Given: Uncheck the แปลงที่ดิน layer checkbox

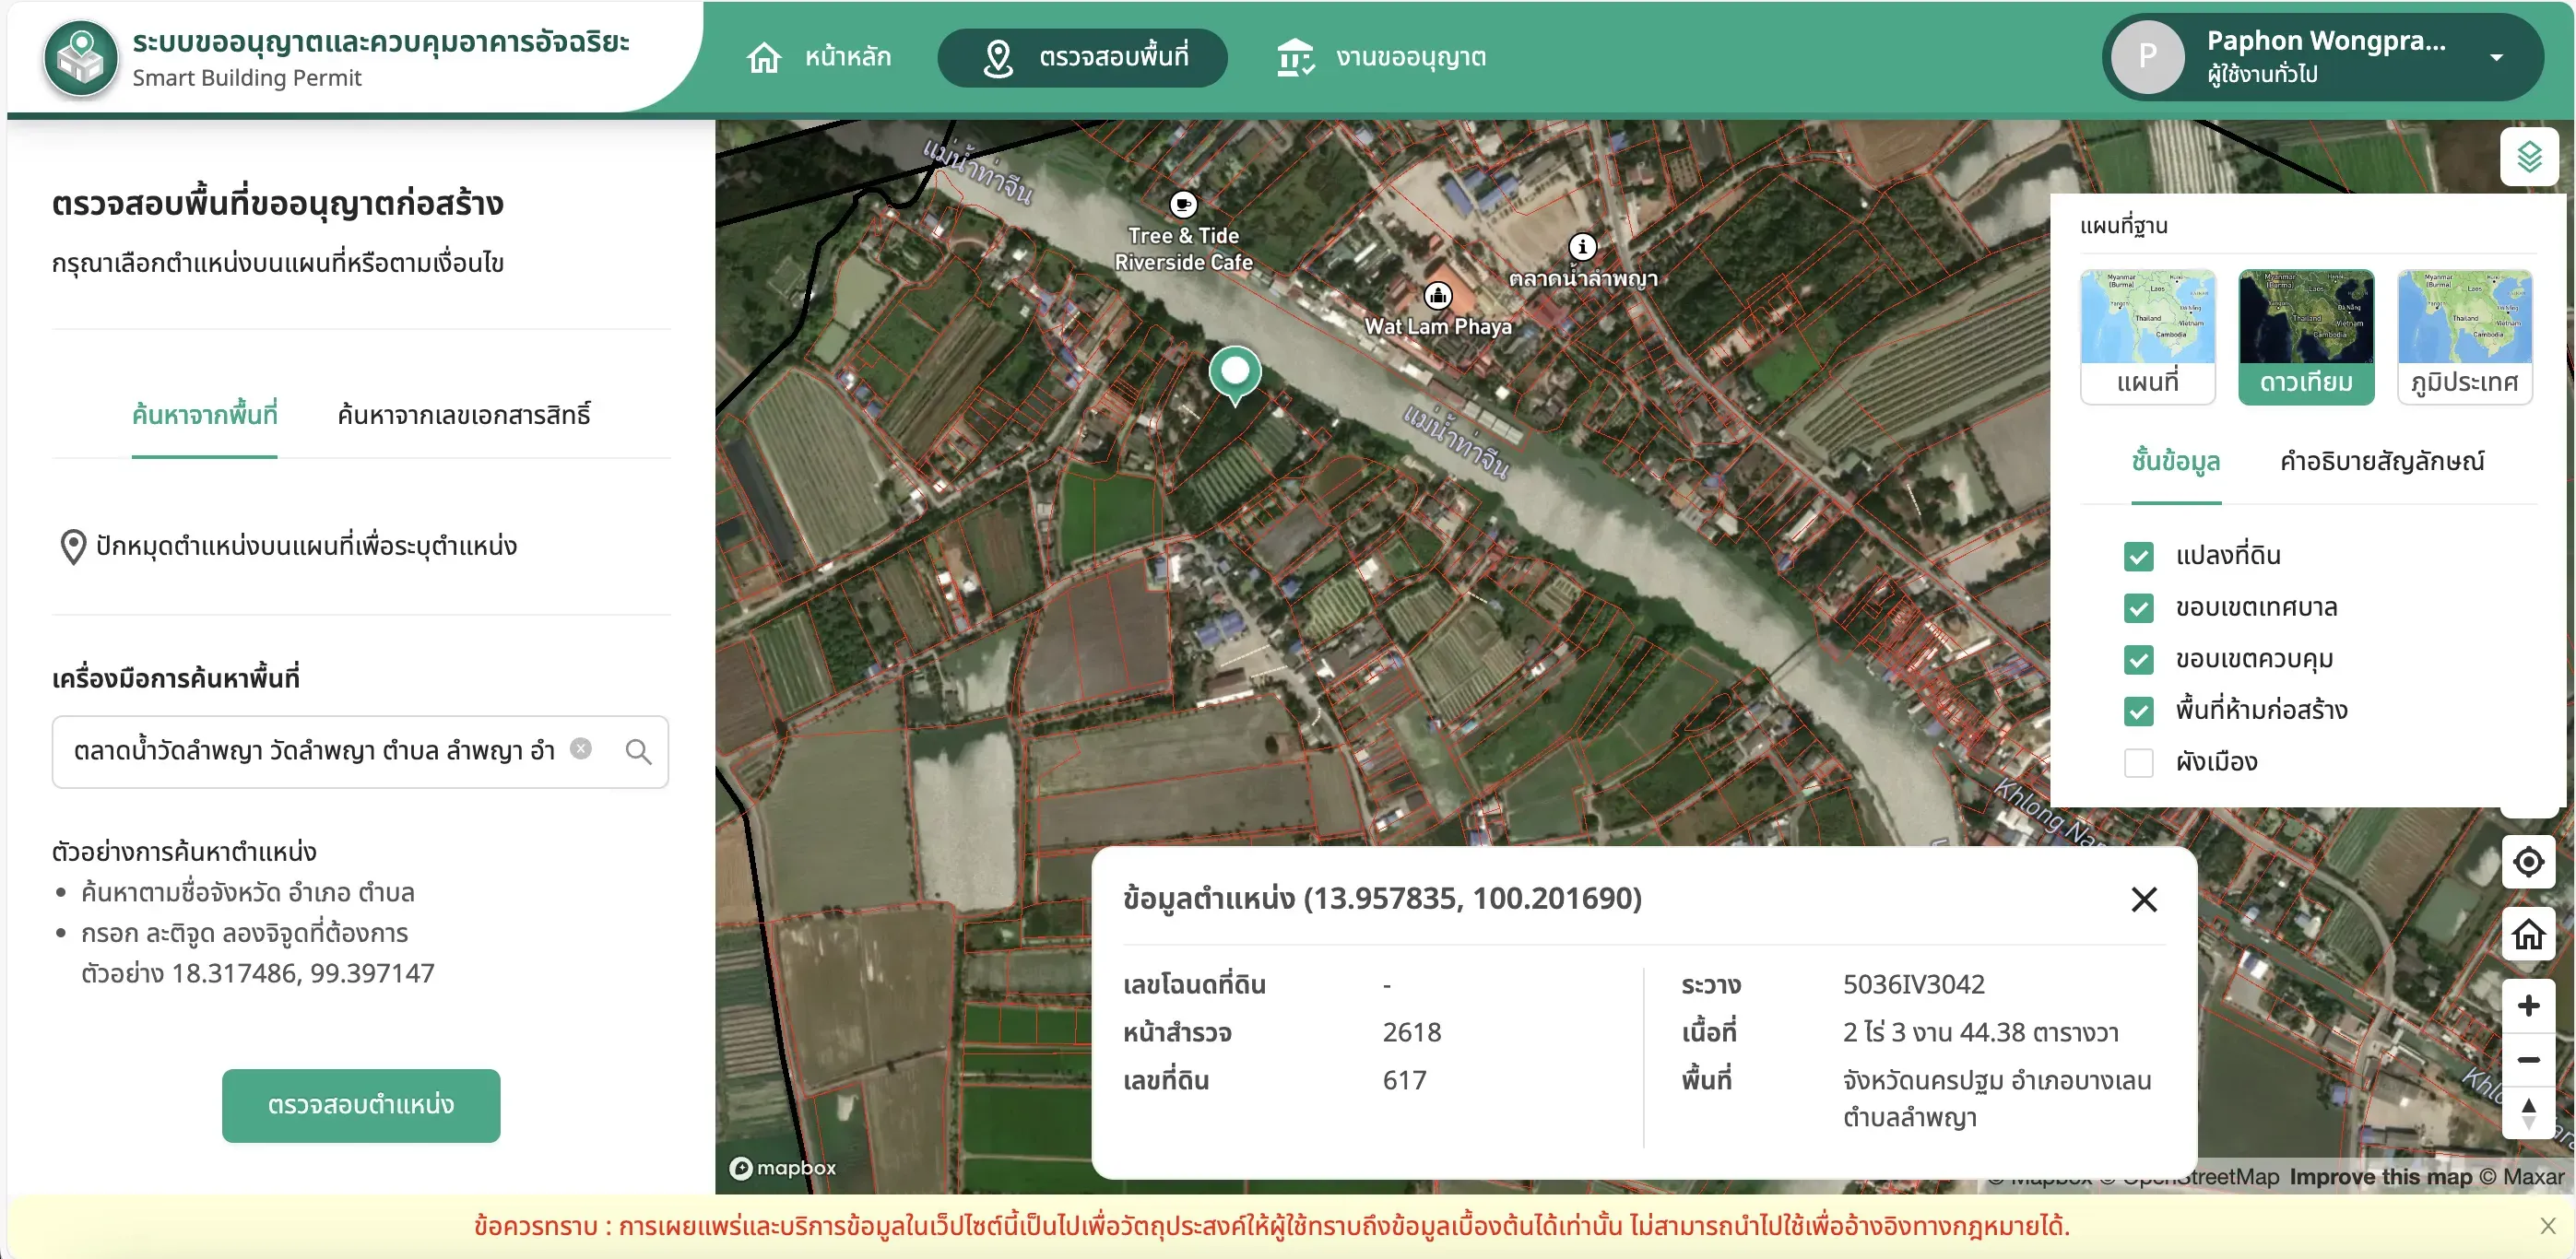Looking at the screenshot, I should (x=2138, y=556).
